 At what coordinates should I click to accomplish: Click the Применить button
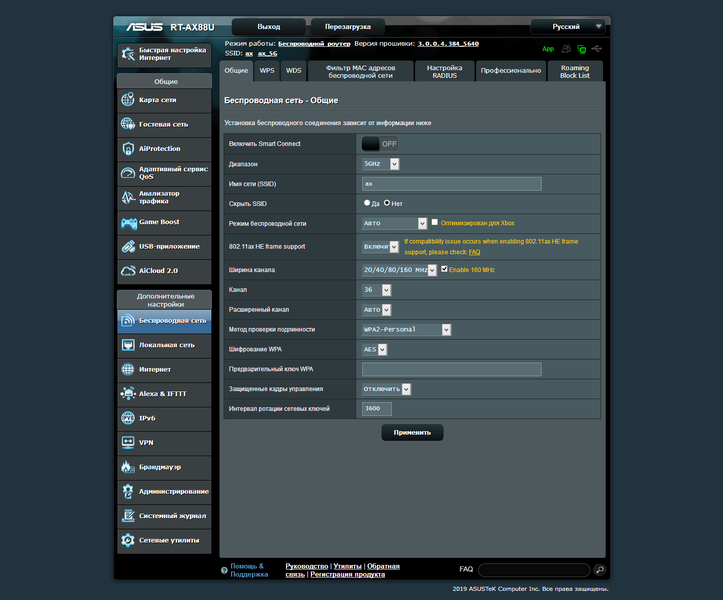(x=412, y=433)
